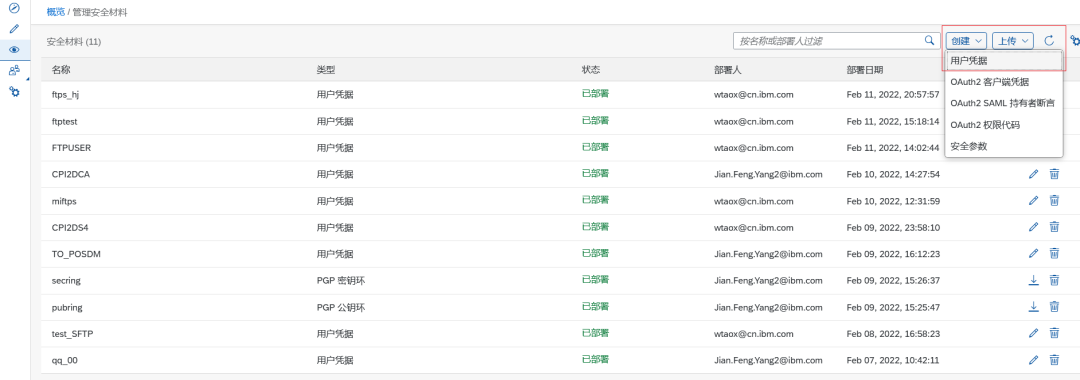Screen dimensions: 1080x380
Task: Click the 部署日期 column header
Action: 865,70
